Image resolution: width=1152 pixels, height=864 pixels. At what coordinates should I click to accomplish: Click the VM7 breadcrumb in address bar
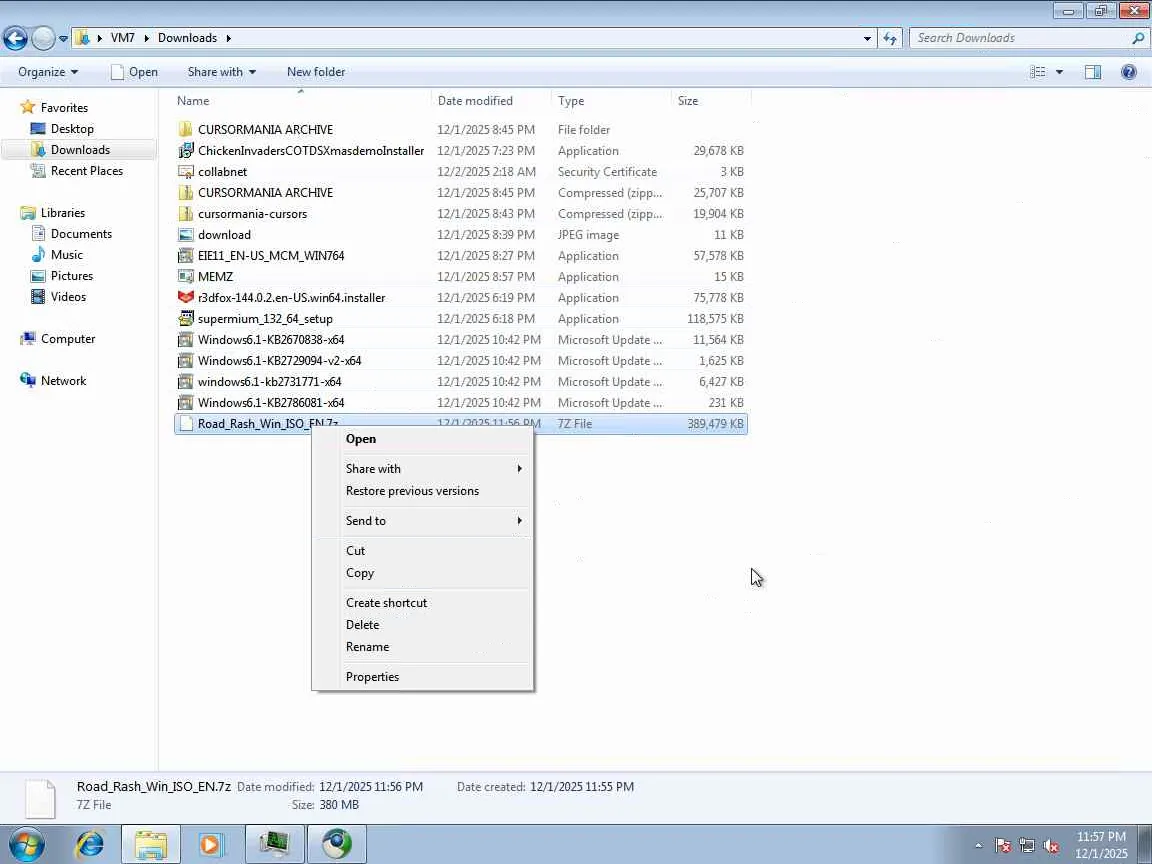coord(122,38)
